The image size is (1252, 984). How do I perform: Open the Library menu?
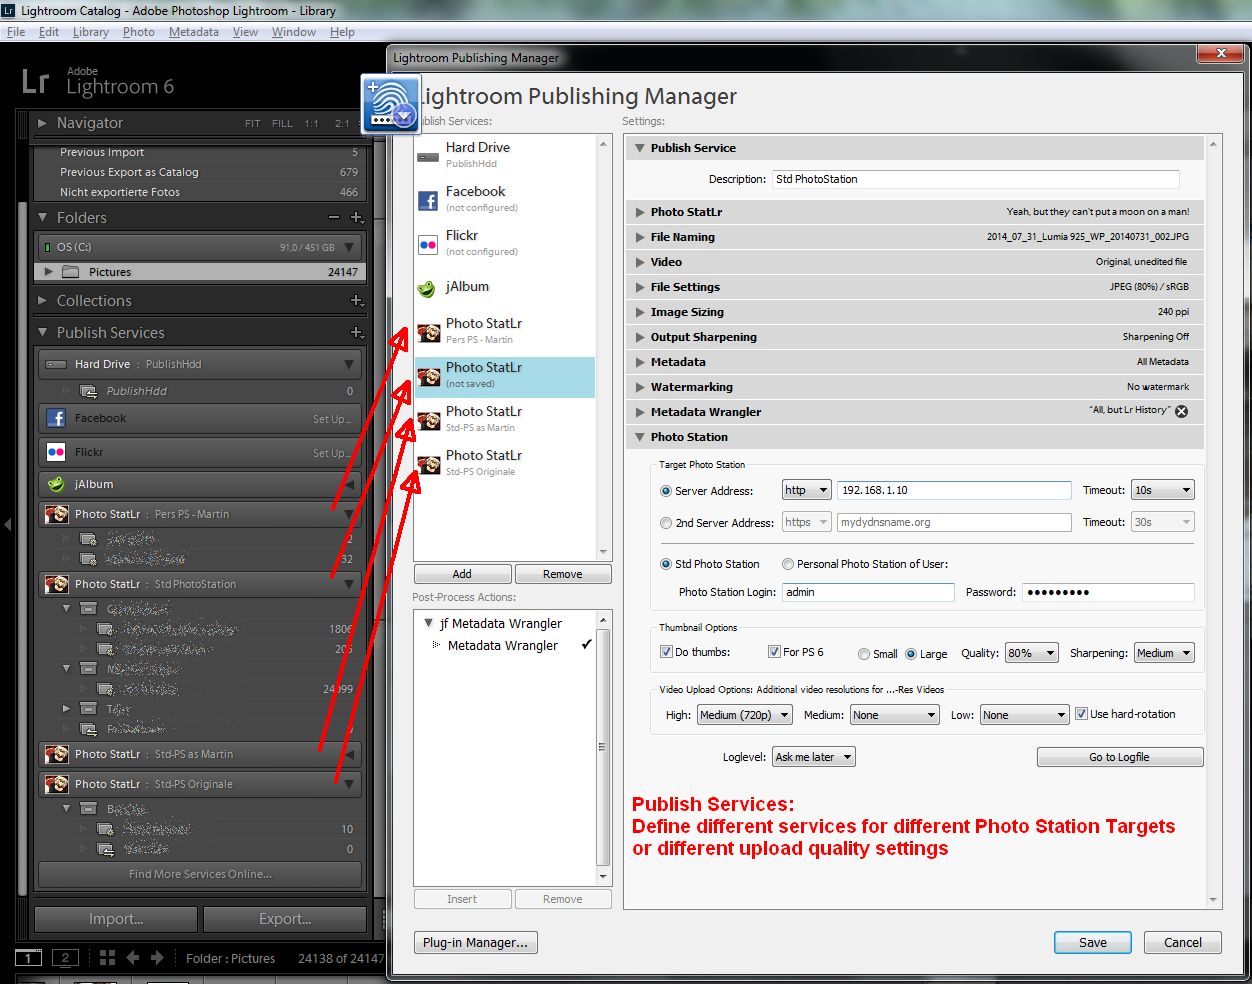[90, 32]
